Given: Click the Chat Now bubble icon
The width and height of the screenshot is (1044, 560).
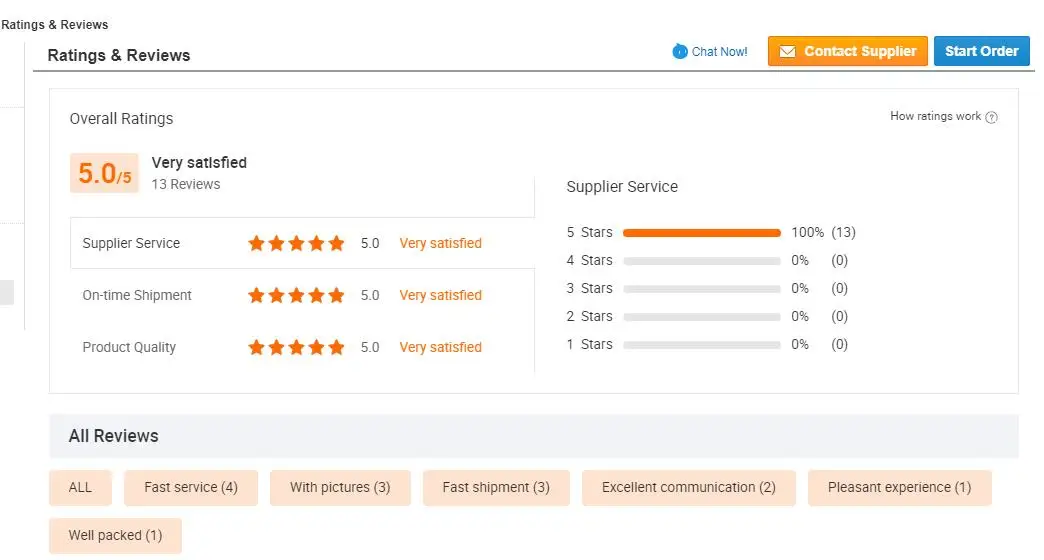Looking at the screenshot, I should tap(679, 51).
